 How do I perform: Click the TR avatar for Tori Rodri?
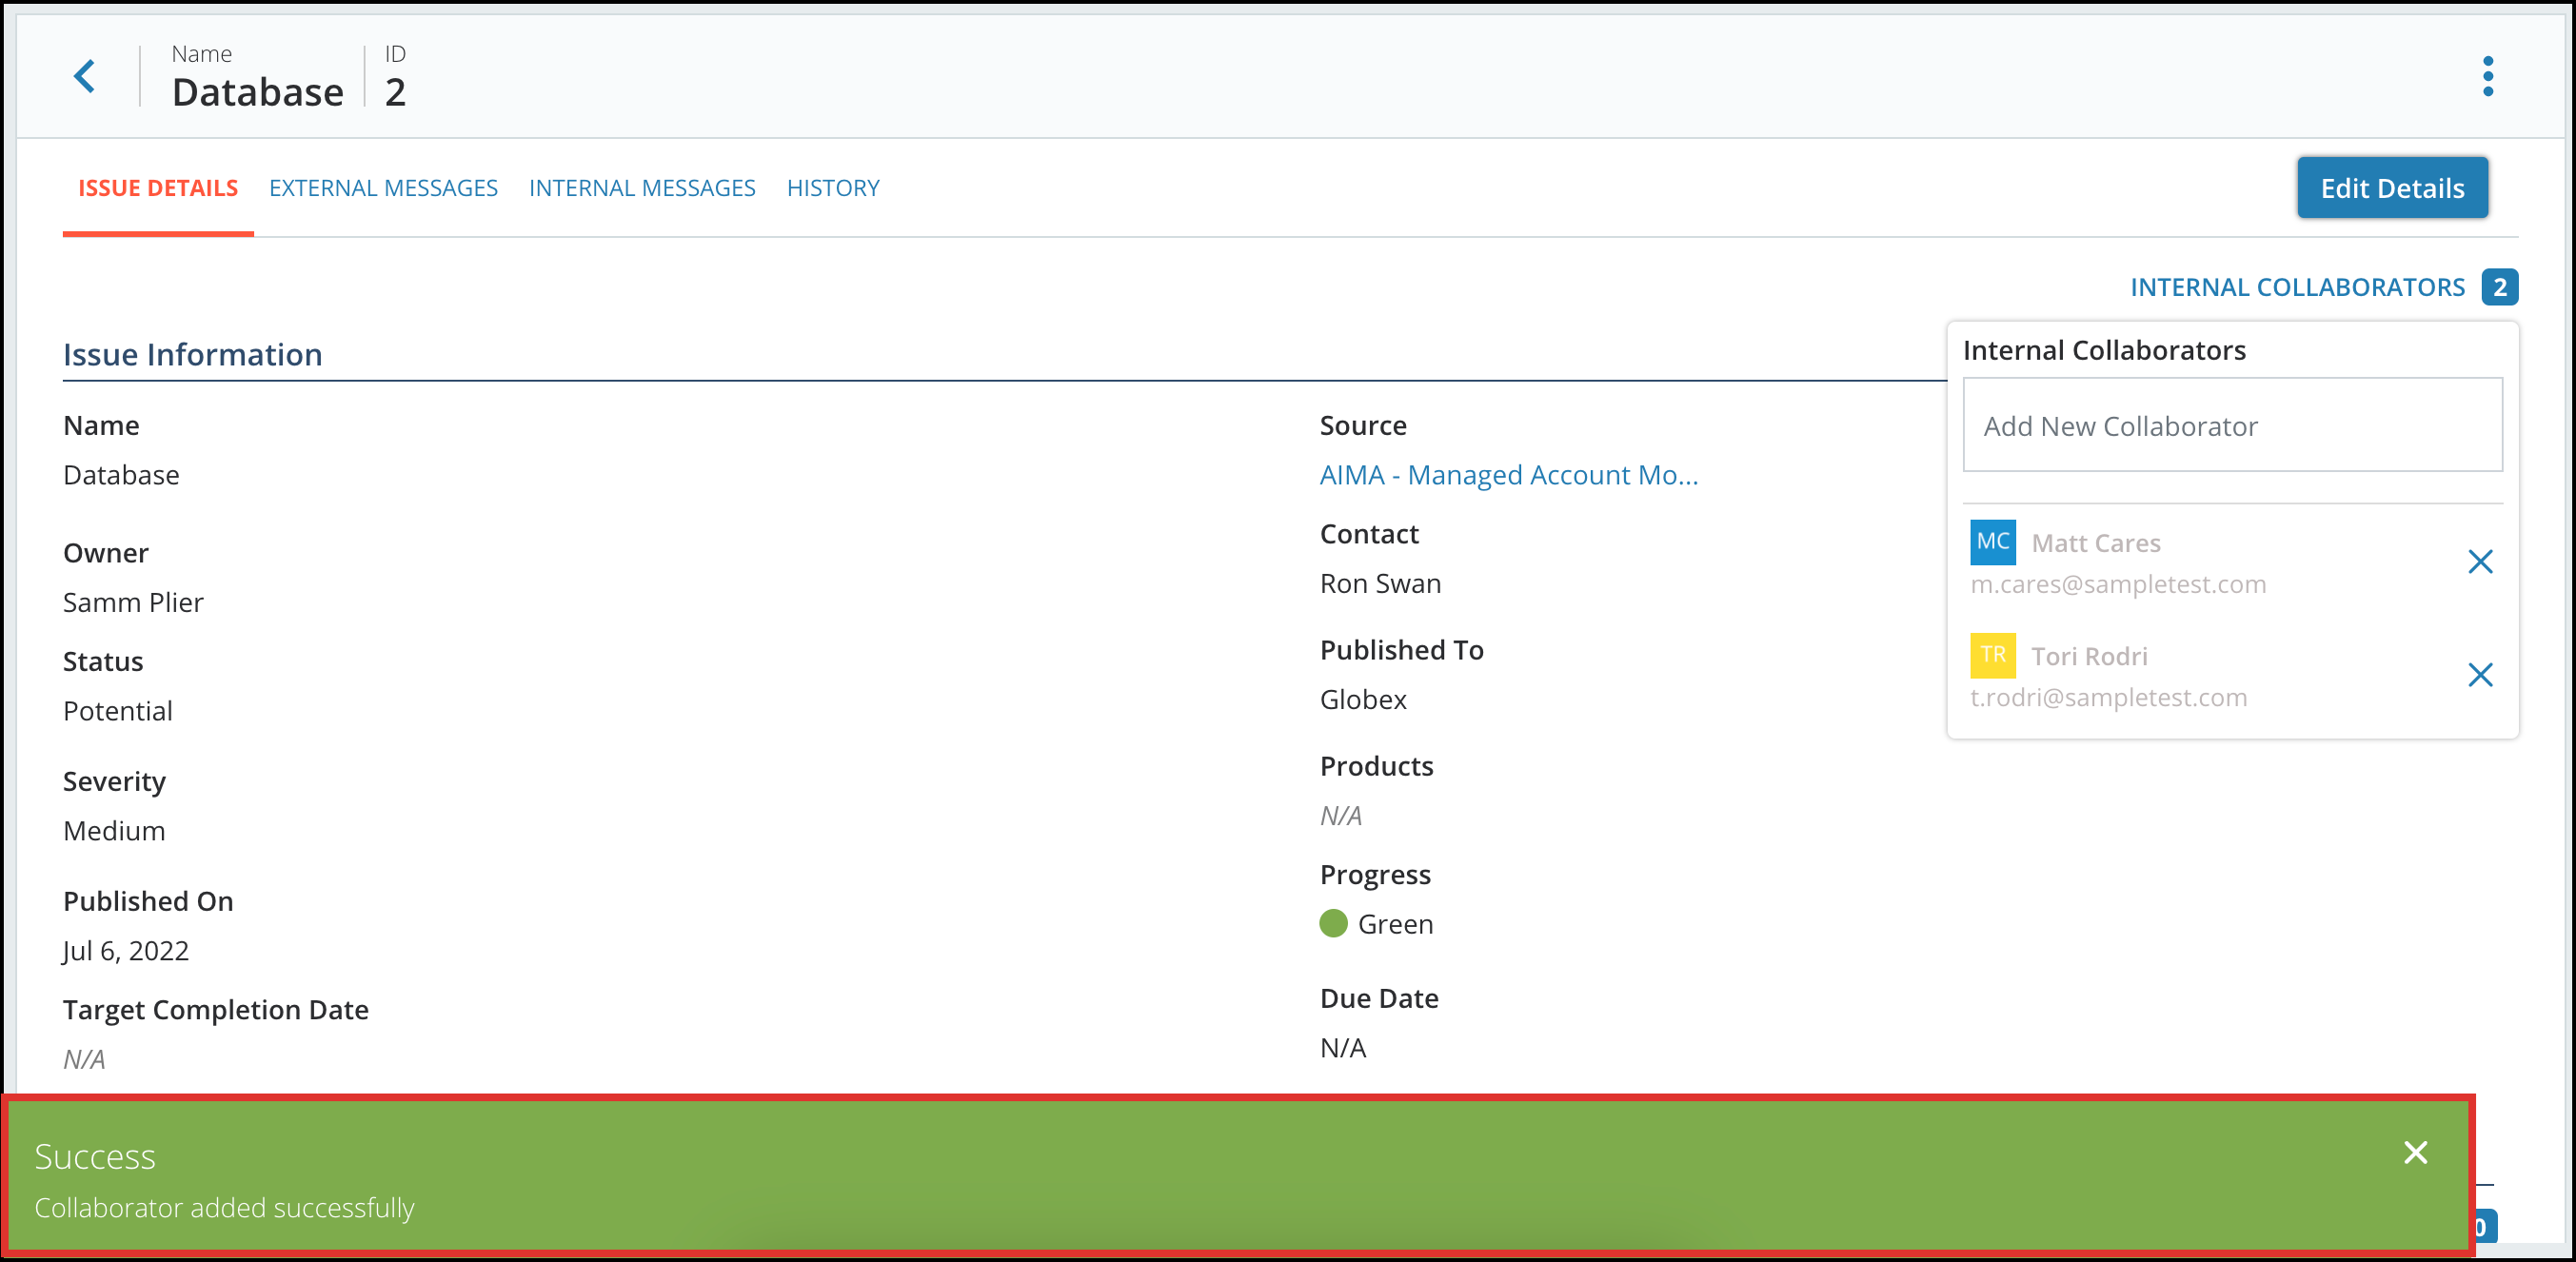pos(1992,655)
